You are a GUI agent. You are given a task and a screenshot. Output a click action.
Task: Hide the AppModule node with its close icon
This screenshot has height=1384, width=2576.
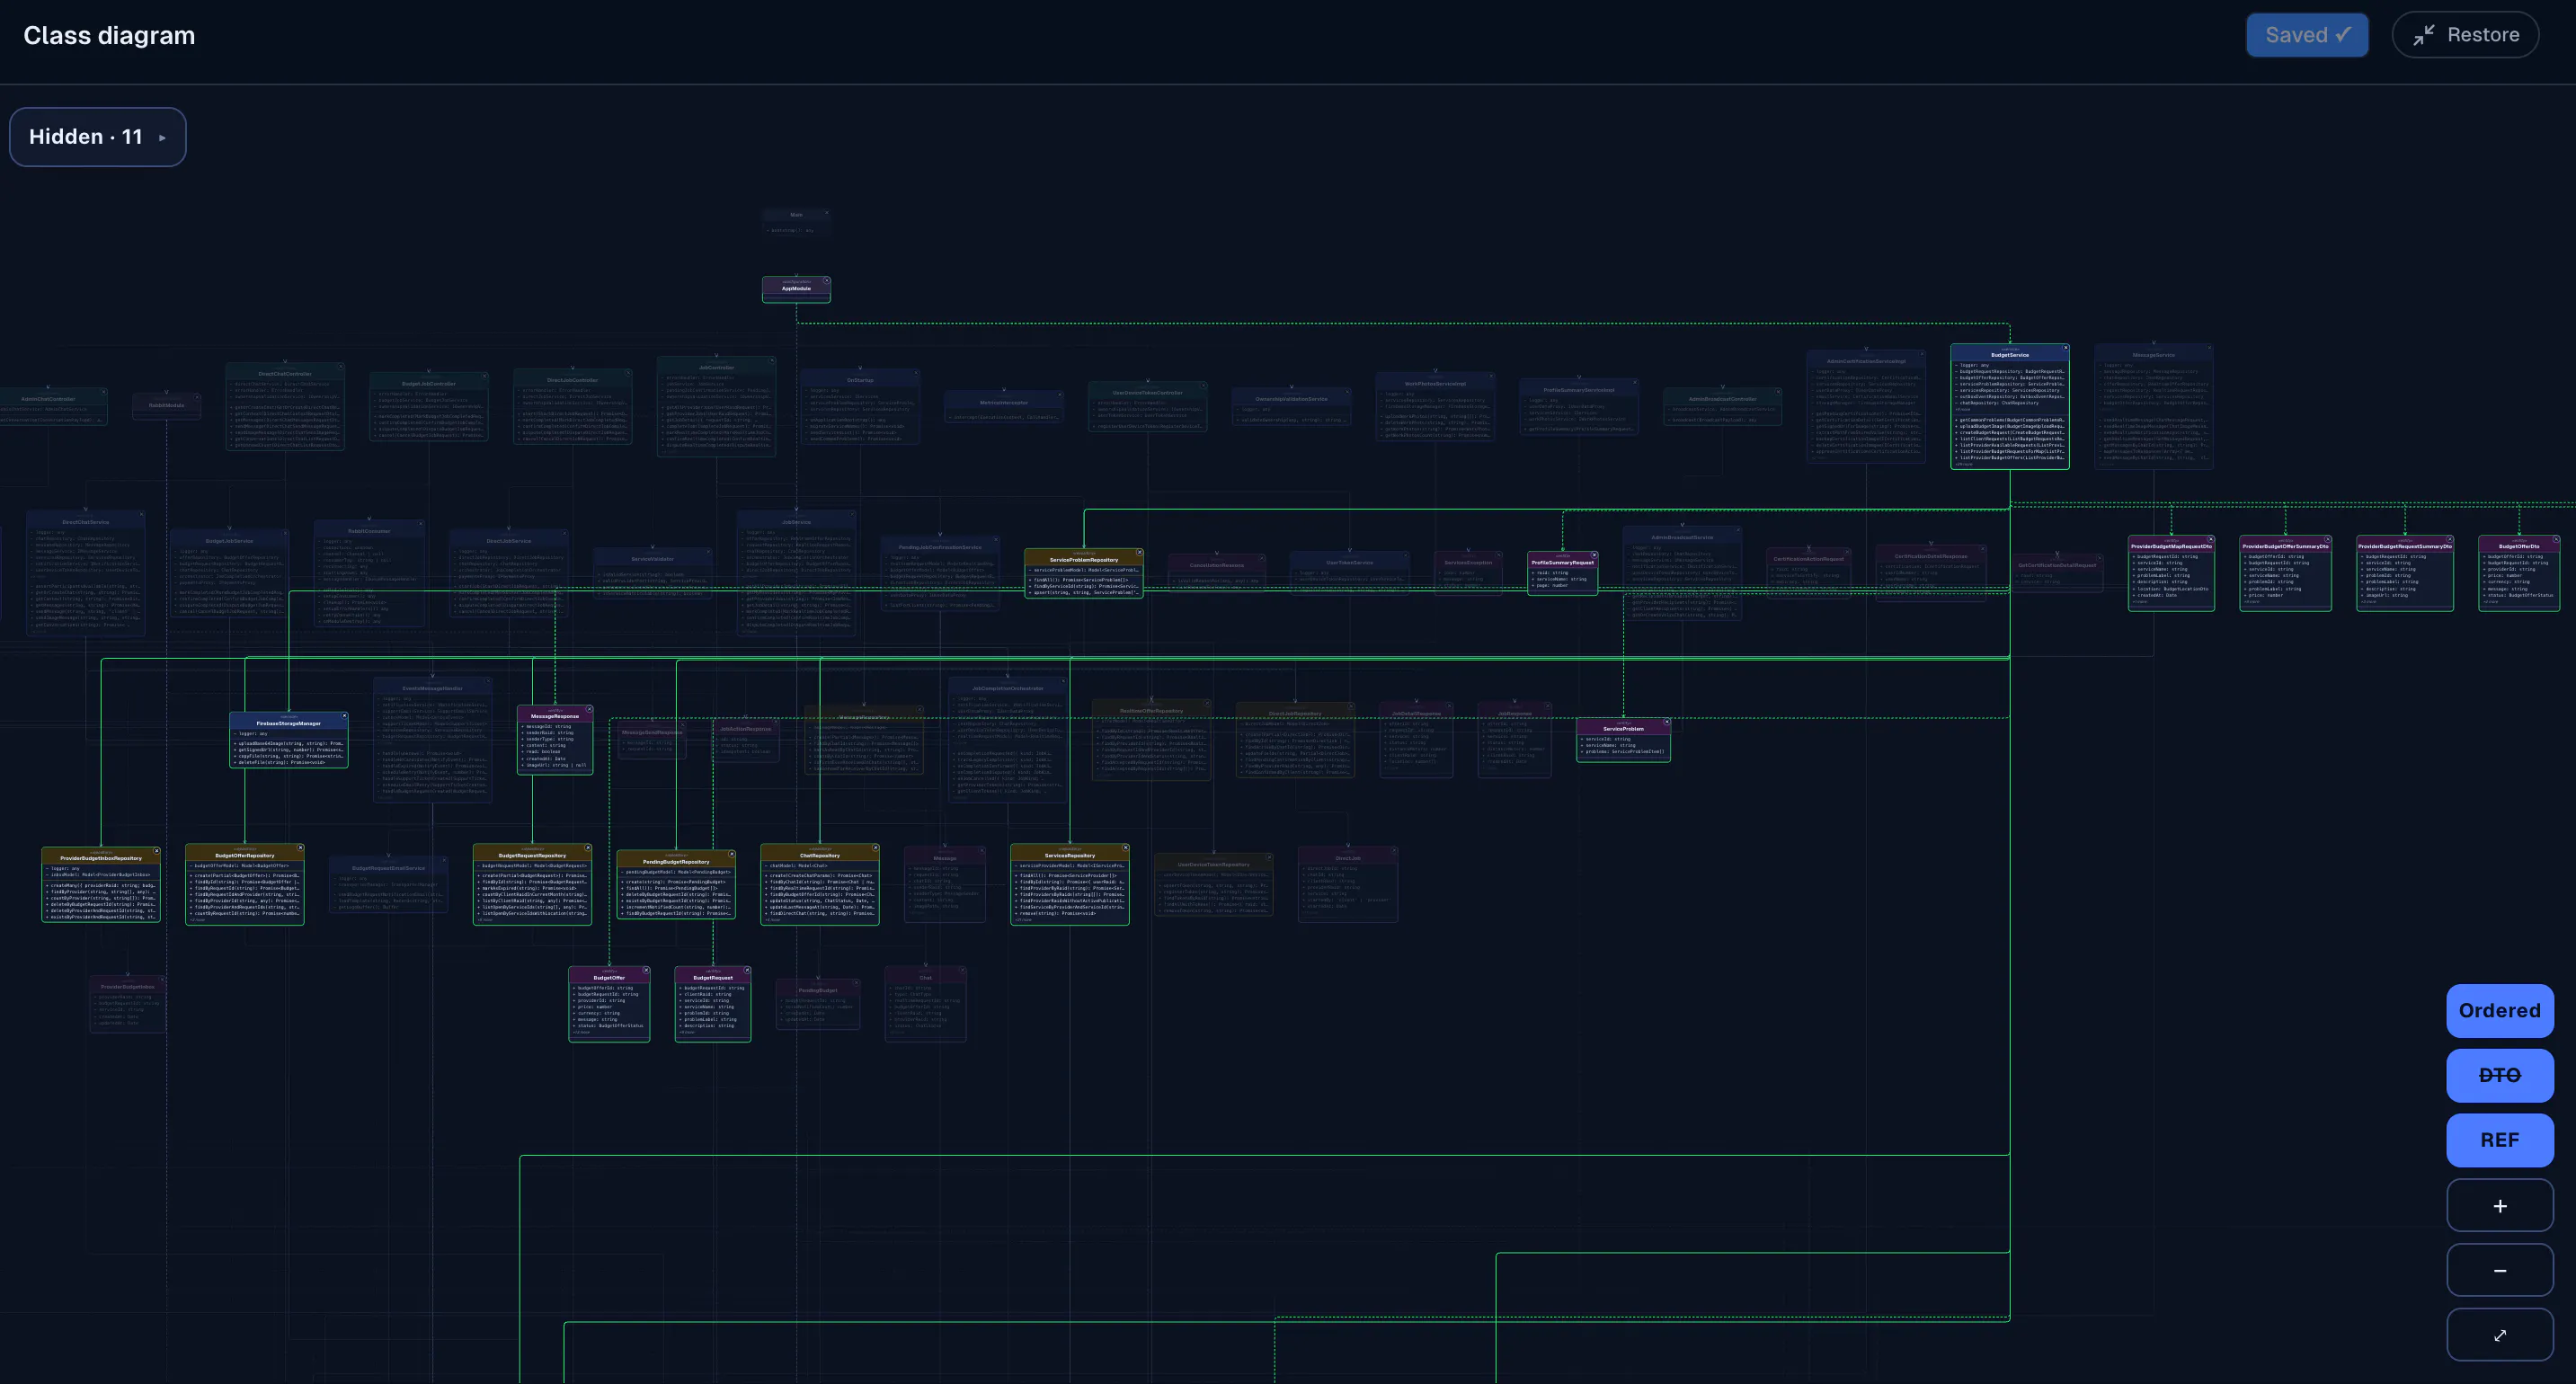826,281
